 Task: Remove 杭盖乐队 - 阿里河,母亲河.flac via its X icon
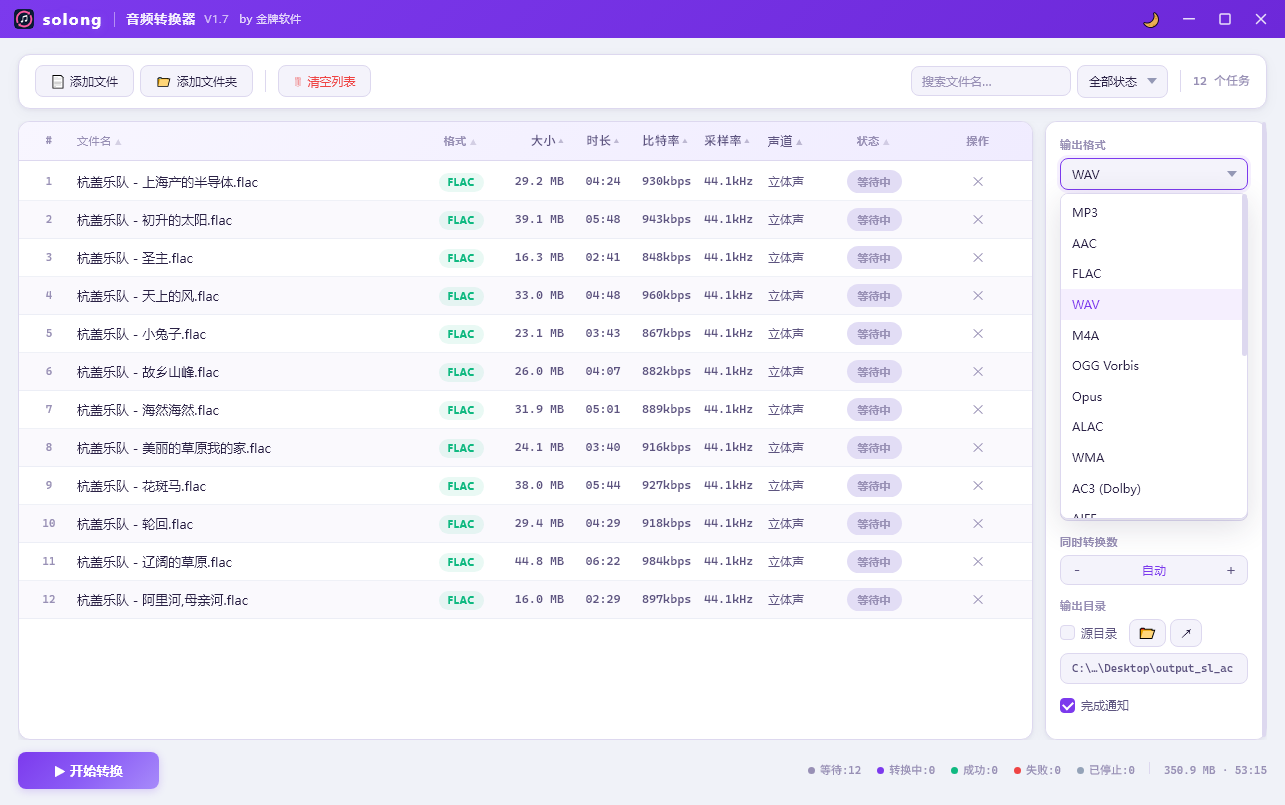pos(977,599)
